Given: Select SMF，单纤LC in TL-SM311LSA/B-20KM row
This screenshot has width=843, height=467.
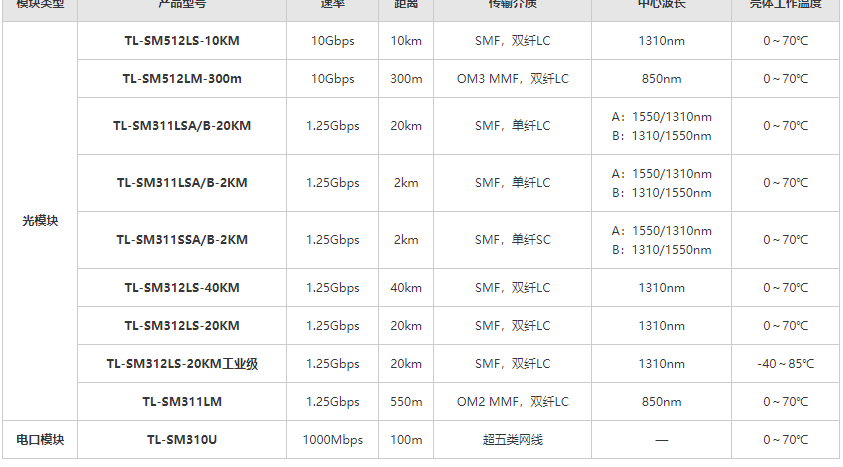Looking at the screenshot, I should [512, 126].
